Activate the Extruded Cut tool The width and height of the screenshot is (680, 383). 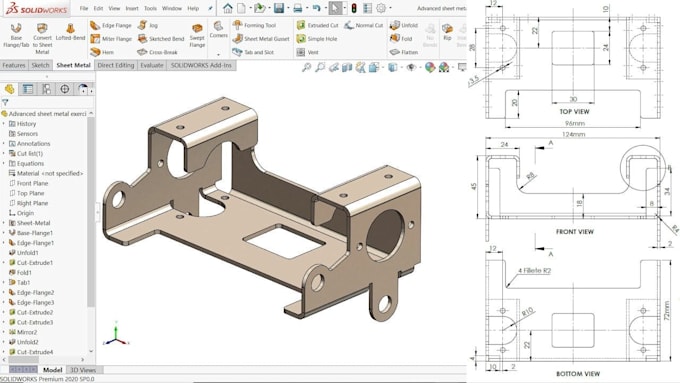coord(317,26)
